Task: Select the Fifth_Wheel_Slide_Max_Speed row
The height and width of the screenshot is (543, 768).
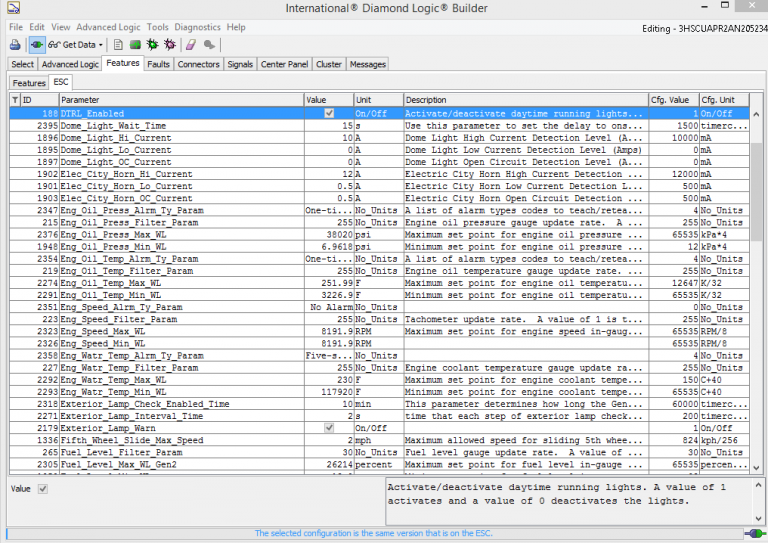Action: pos(379,440)
